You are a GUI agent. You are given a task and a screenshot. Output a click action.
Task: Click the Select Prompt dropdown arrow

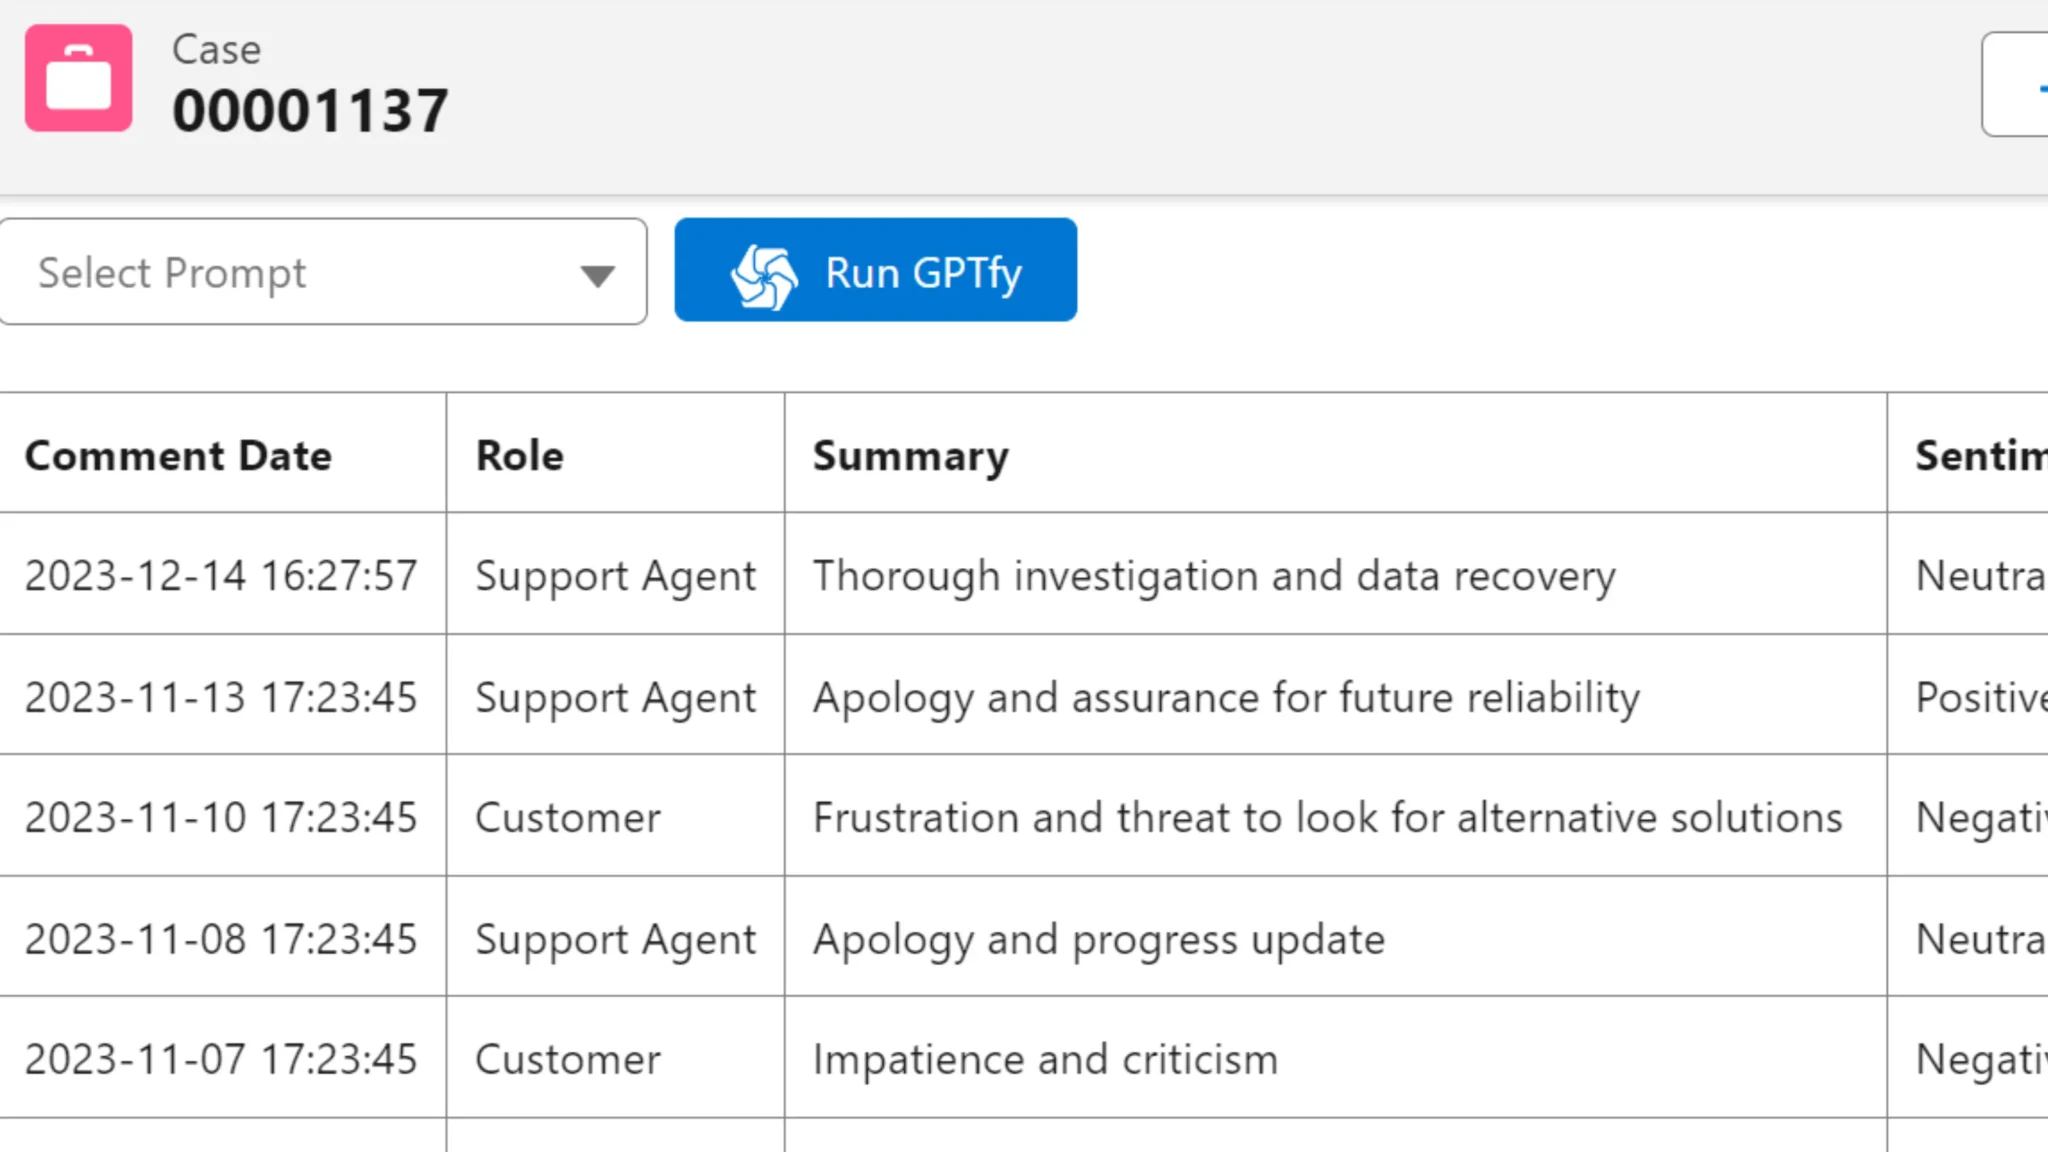click(x=597, y=275)
